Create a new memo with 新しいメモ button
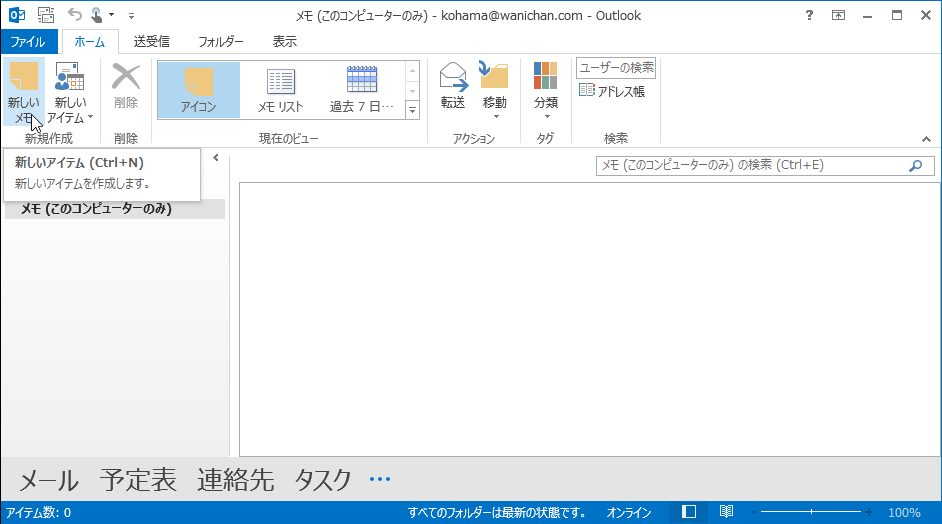Viewport: 942px width, 524px height. [x=24, y=92]
